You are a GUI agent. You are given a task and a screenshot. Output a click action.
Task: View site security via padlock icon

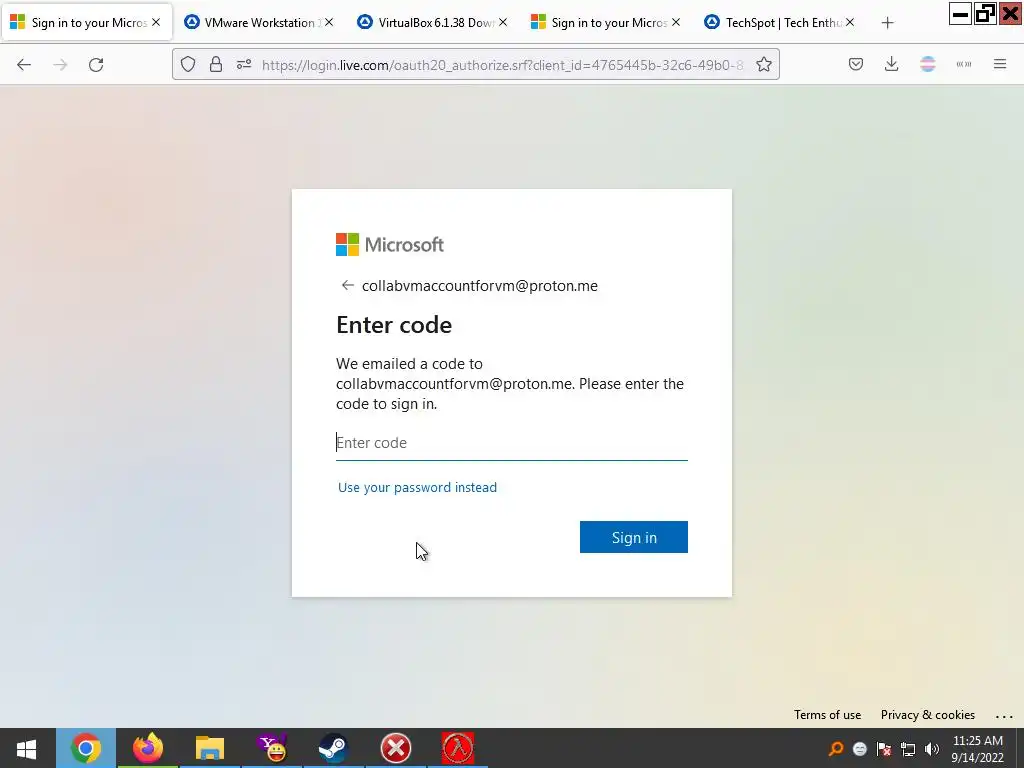(216, 64)
